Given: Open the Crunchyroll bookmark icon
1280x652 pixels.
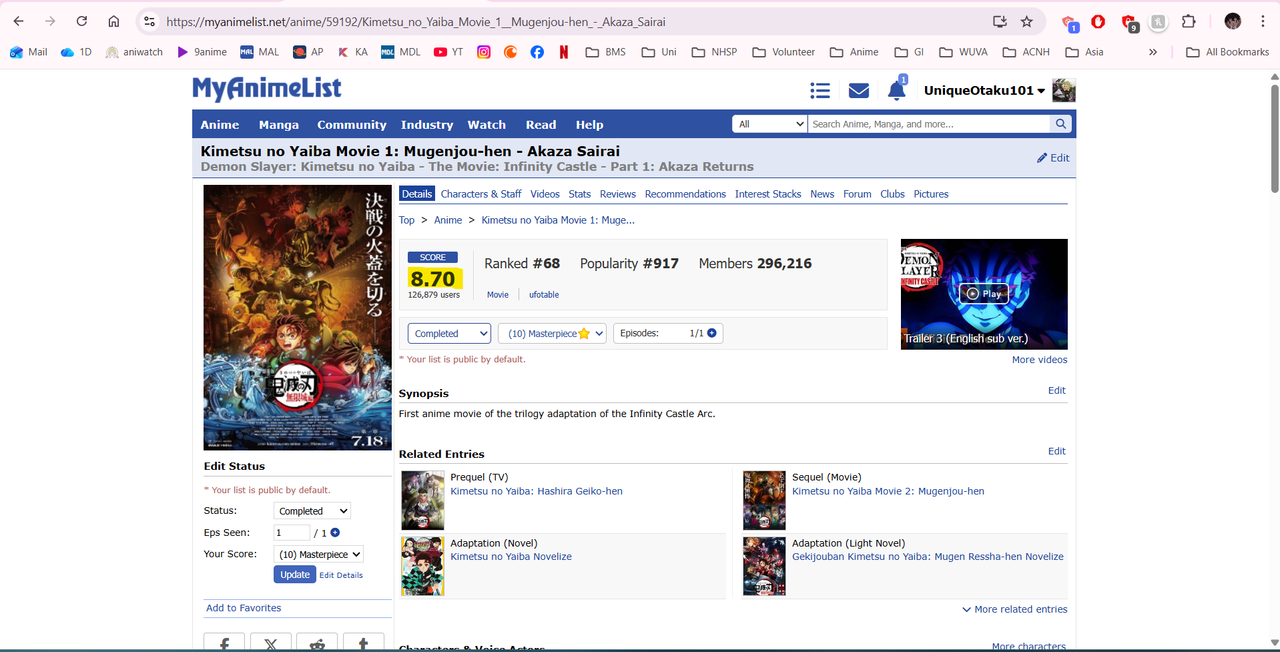Looking at the screenshot, I should [x=510, y=52].
